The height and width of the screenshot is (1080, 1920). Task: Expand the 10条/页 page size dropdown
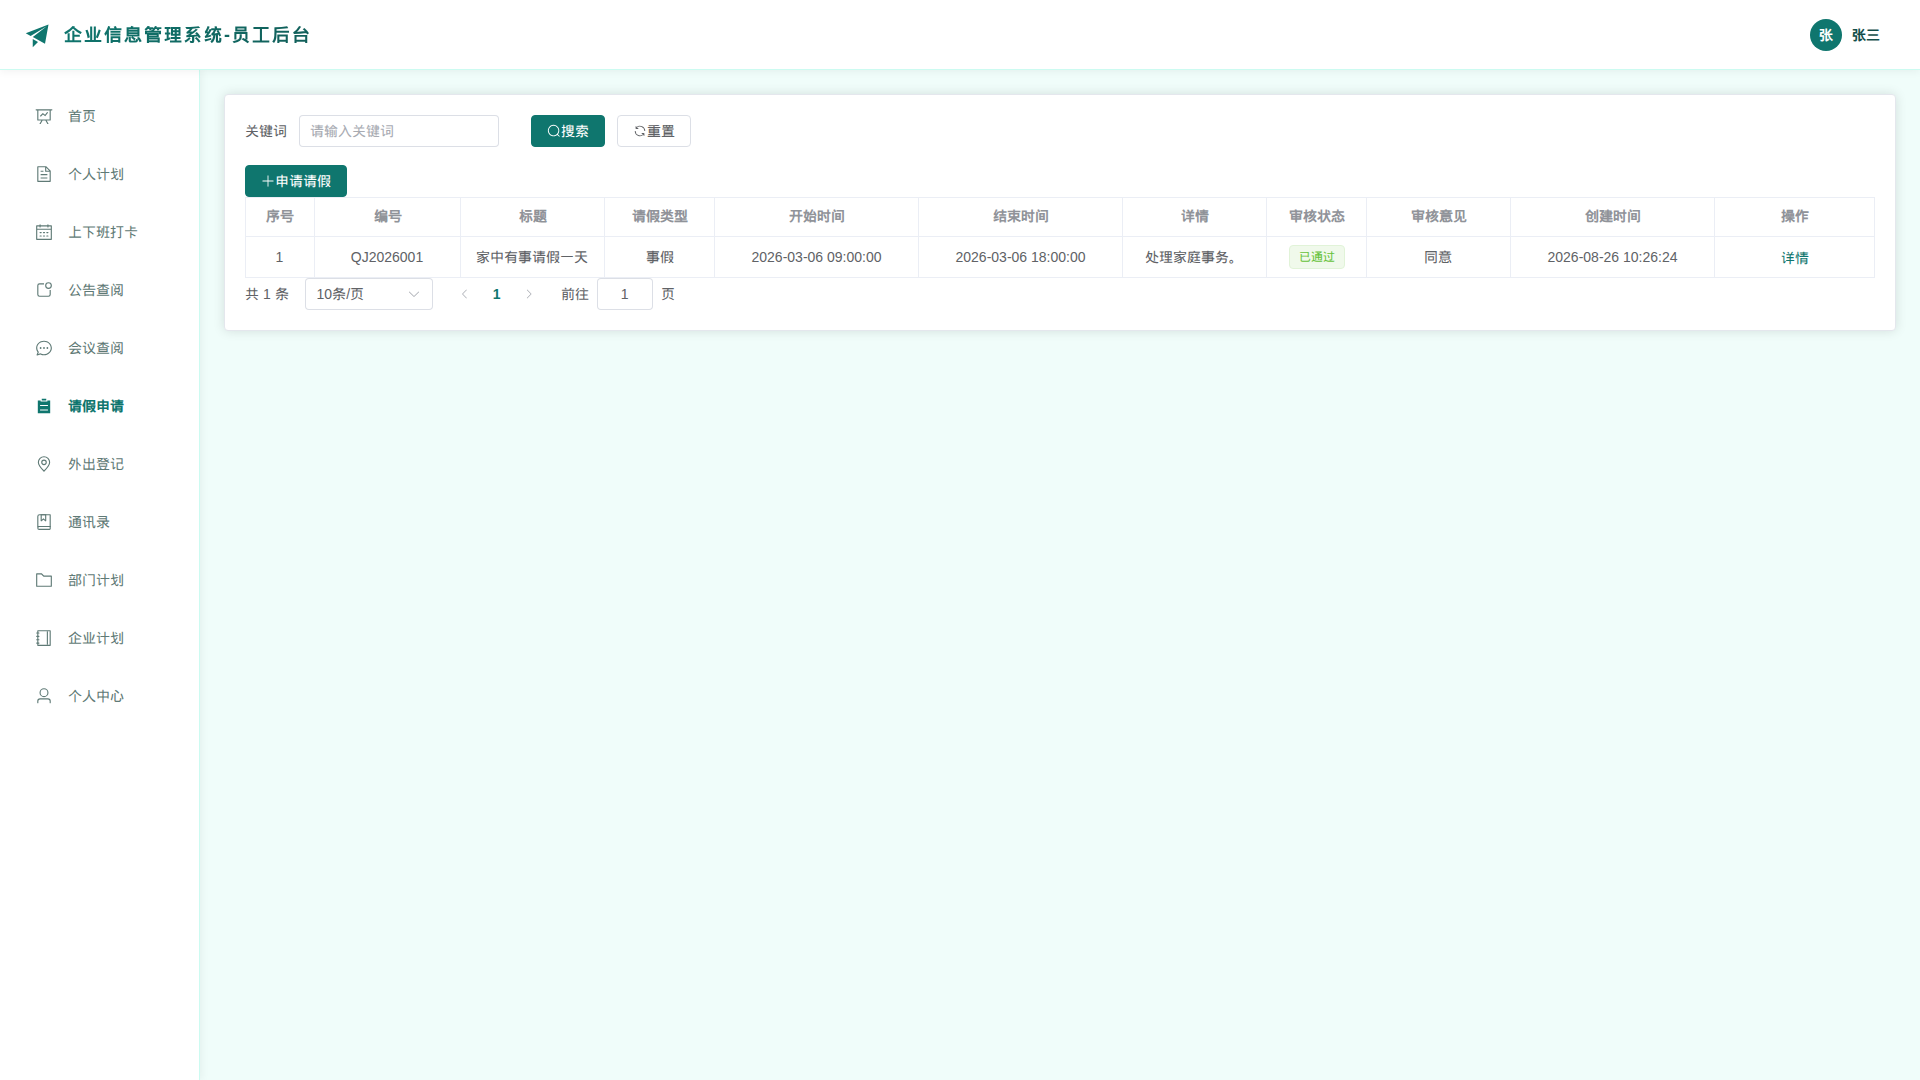coord(369,294)
